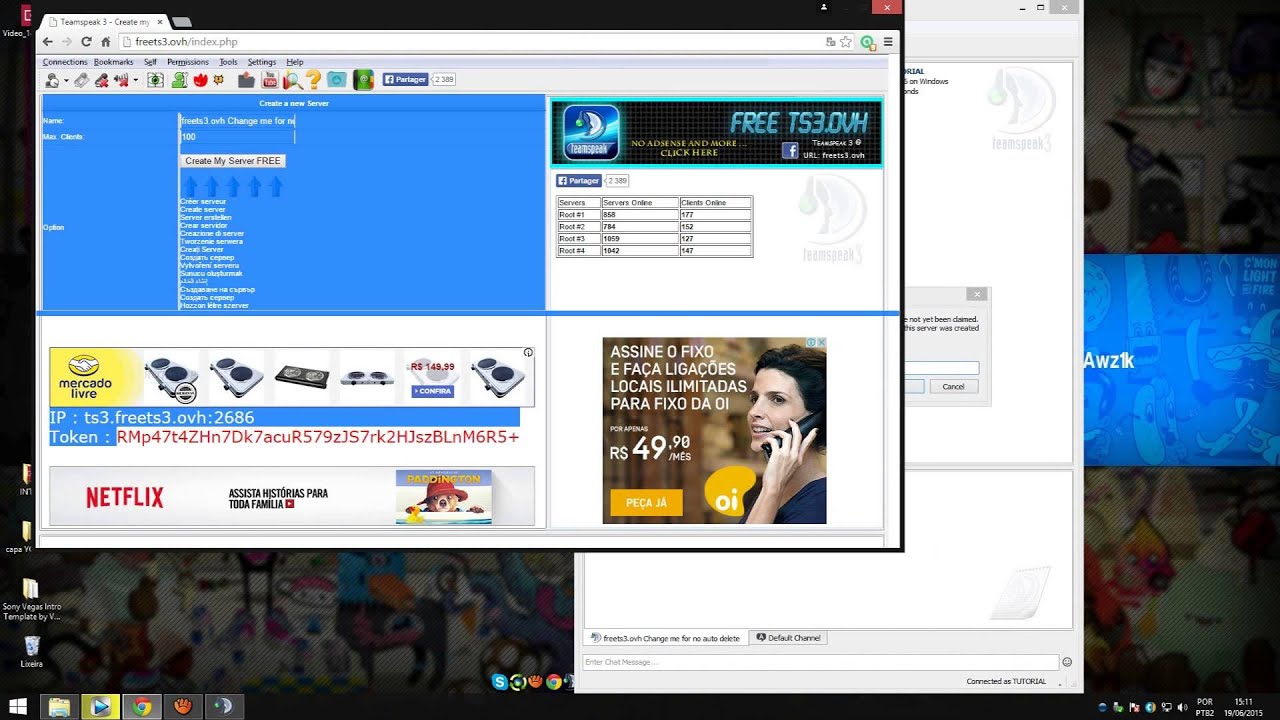
Task: Click the disconnect from server icon
Action: pos(82,80)
